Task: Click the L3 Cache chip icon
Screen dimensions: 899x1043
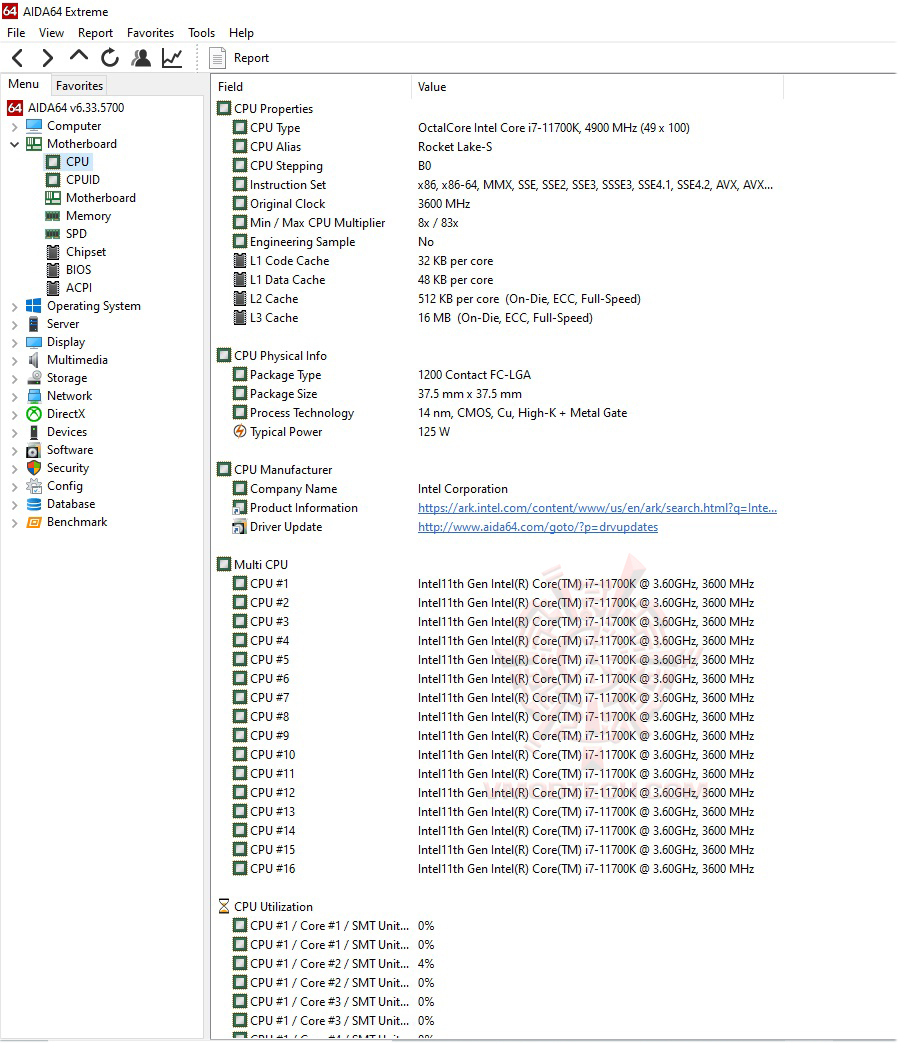Action: click(x=240, y=318)
